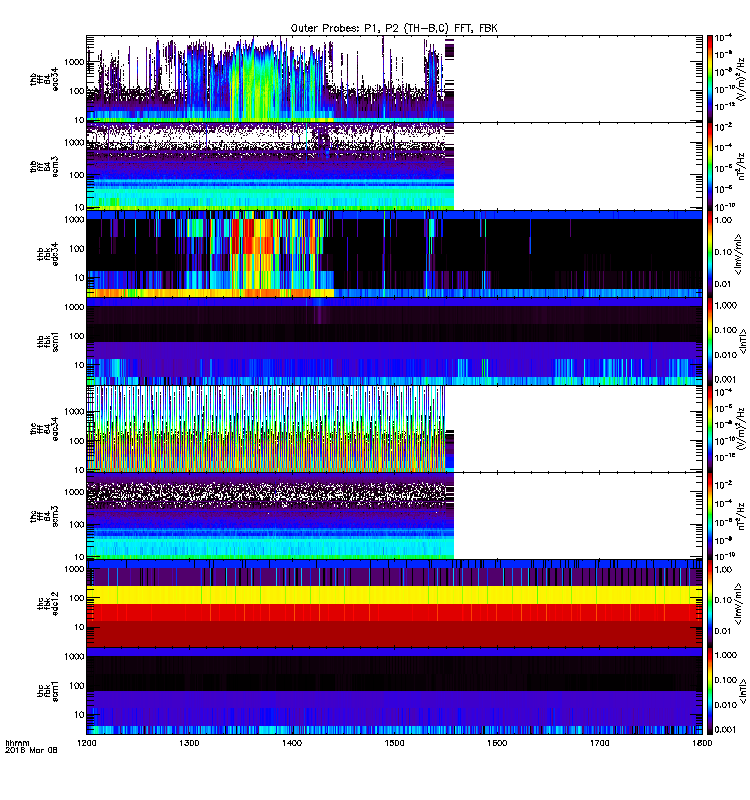Viewport: 750px width, 800px height.
Task: Click the thc fff 64 eac34 panel label
Action: click(x=44, y=429)
